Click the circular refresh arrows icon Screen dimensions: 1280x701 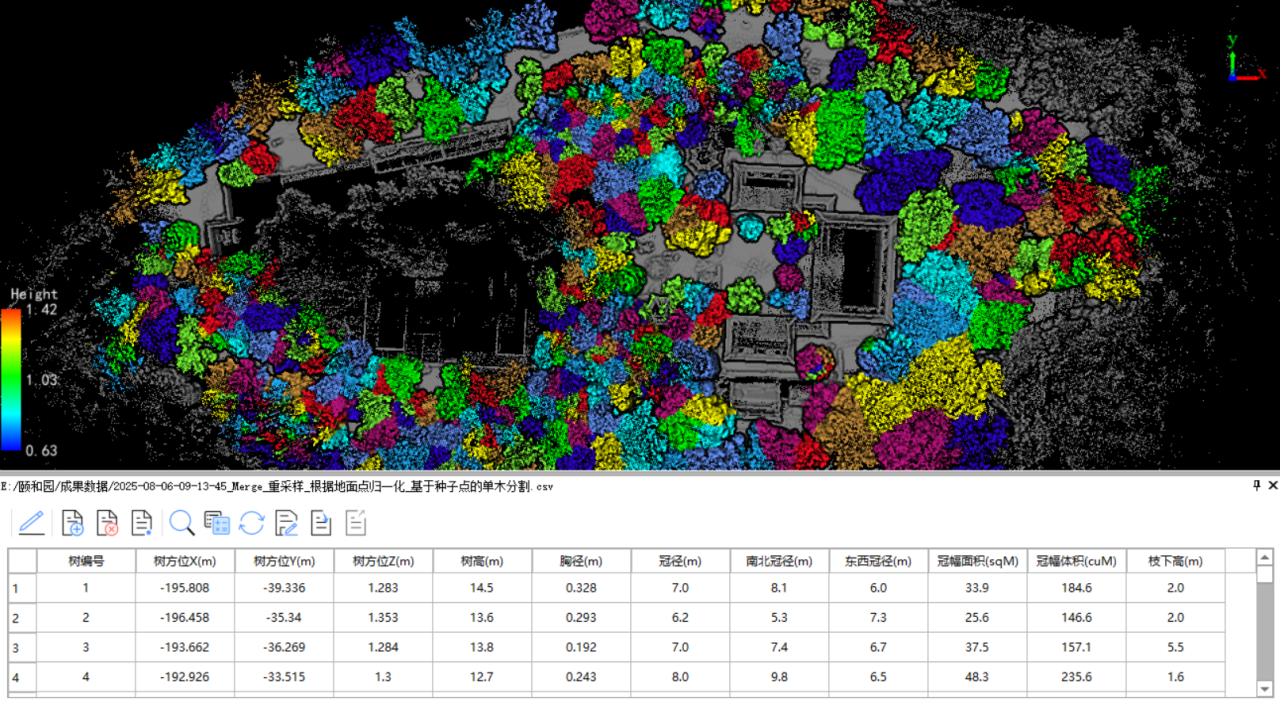(x=251, y=522)
